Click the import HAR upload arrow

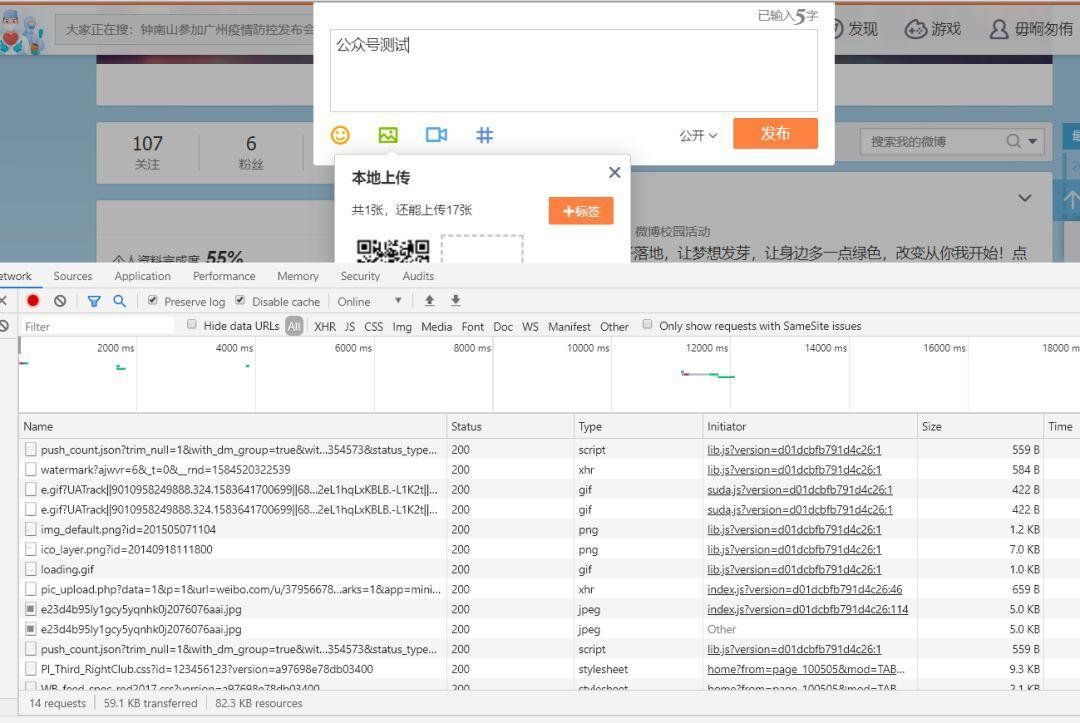429,300
